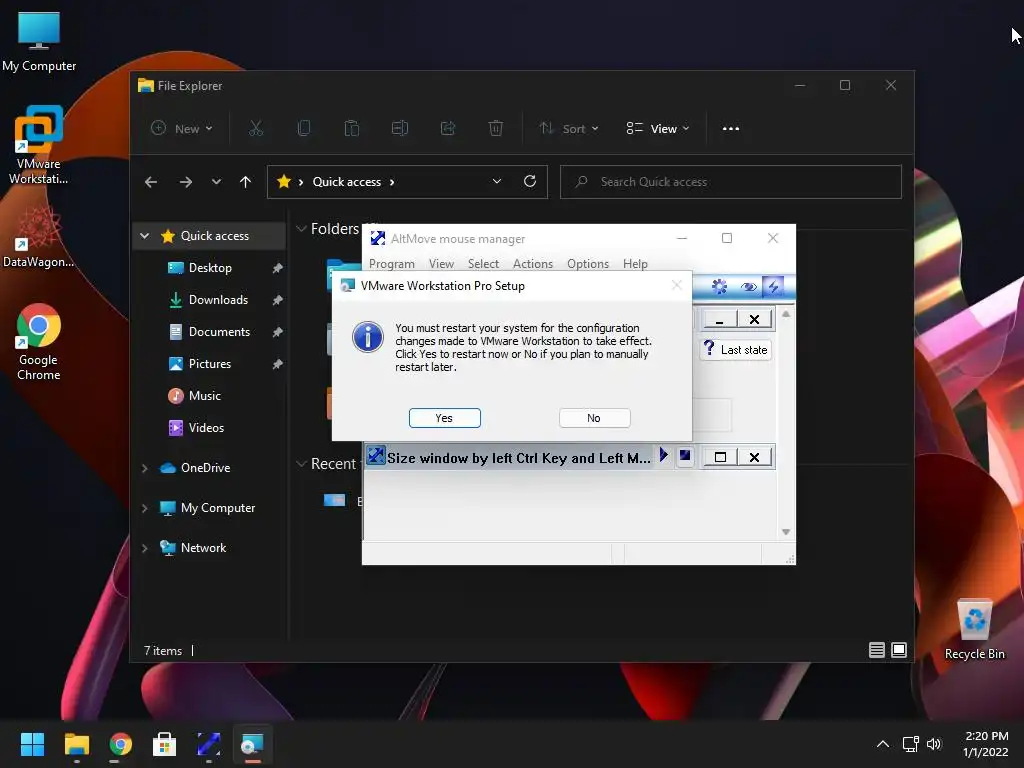The width and height of the screenshot is (1024, 768).
Task: Click AltMove scrollbar down arrow
Action: click(786, 532)
